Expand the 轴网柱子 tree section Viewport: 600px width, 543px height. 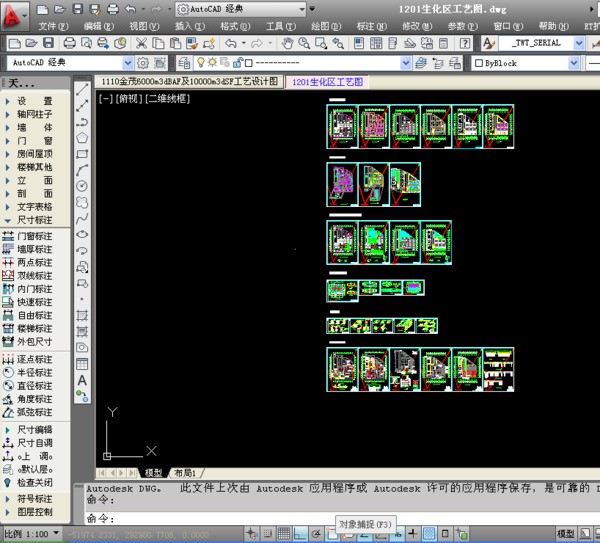click(x=35, y=115)
